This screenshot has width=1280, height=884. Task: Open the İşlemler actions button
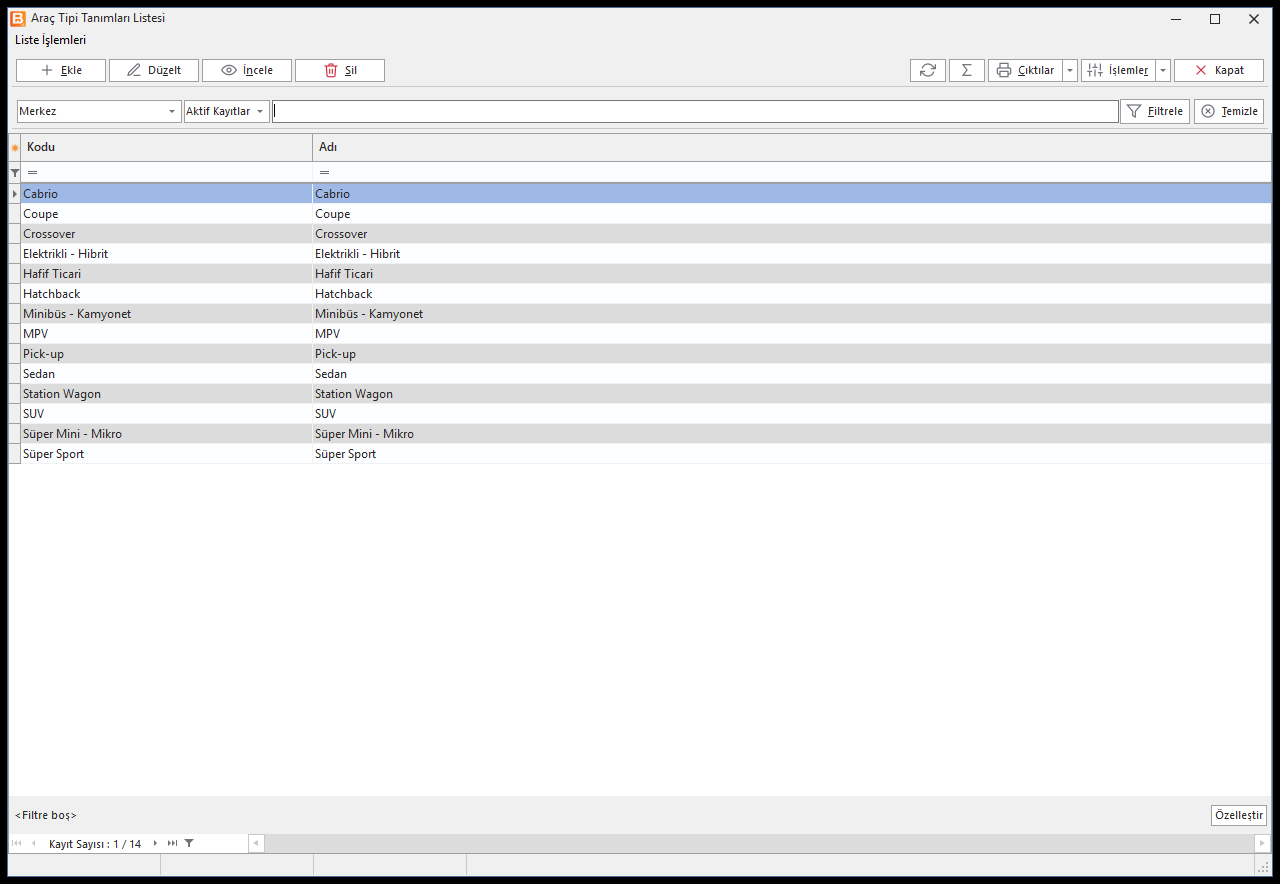tap(1118, 70)
